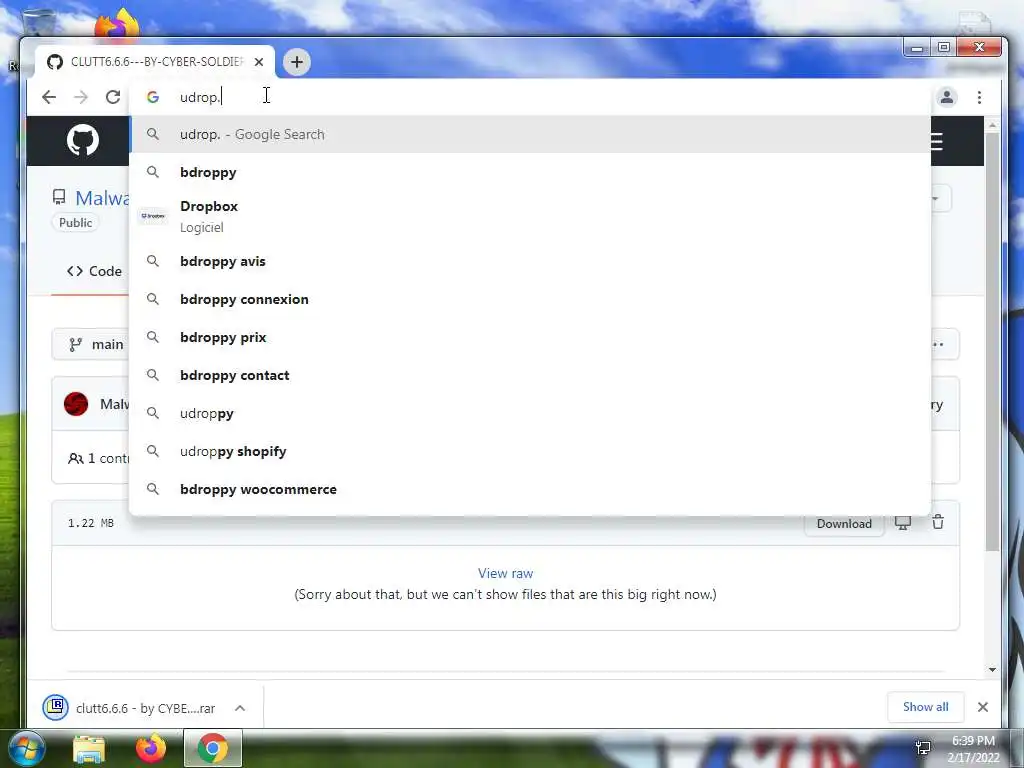
Task: Reload the page with refresh icon
Action: point(113,97)
